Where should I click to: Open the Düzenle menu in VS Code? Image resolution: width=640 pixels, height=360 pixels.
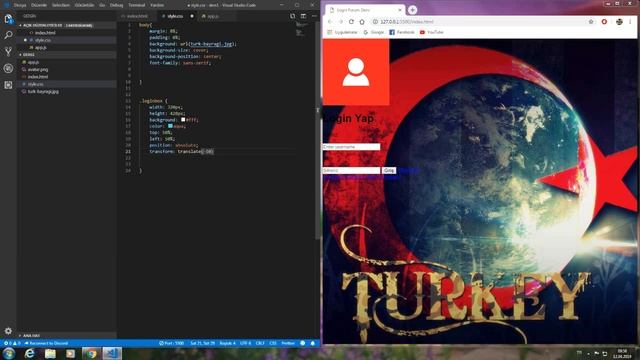coord(39,5)
